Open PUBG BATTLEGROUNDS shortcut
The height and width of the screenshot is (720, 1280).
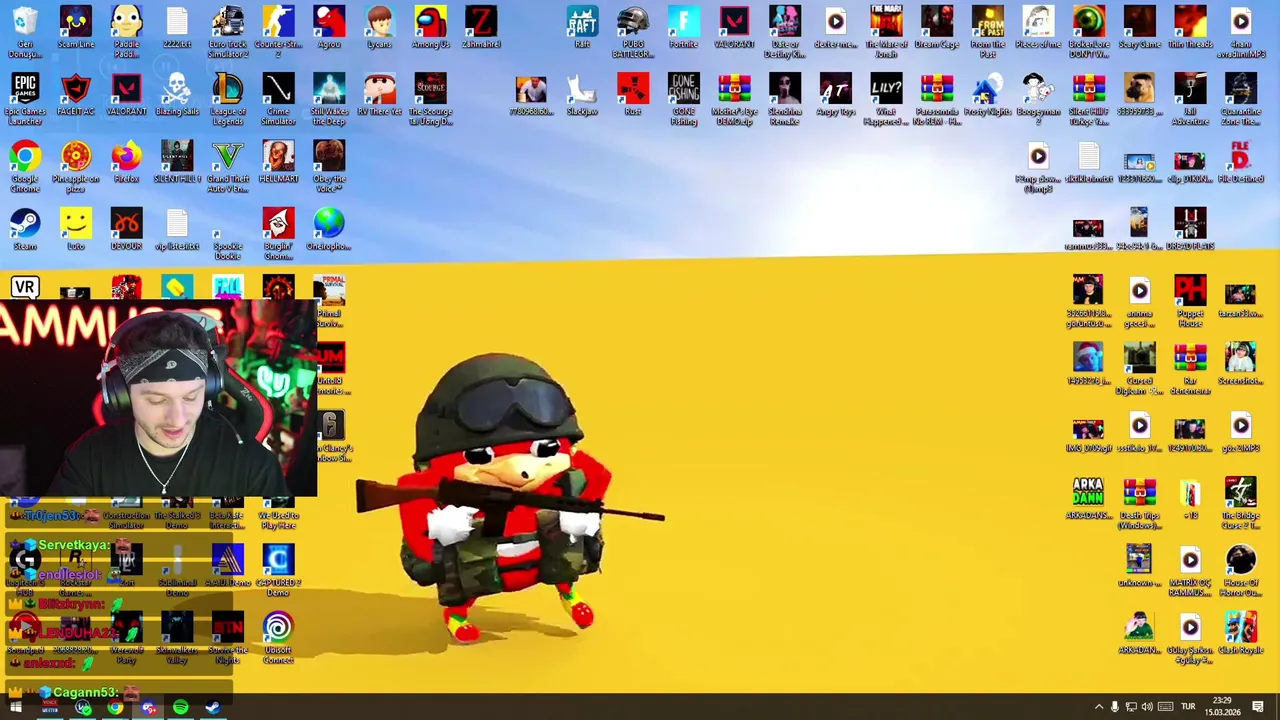(633, 31)
